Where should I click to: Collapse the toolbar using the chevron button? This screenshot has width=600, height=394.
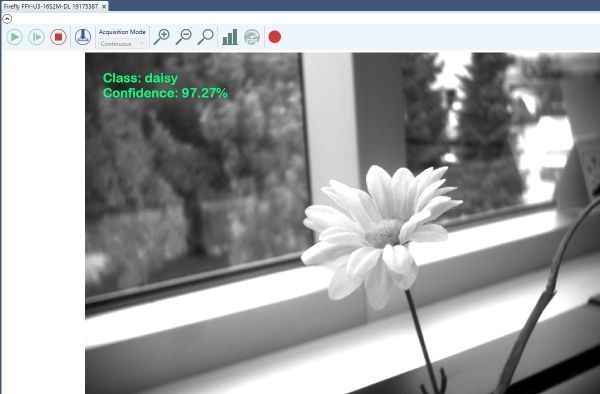[x=7, y=18]
